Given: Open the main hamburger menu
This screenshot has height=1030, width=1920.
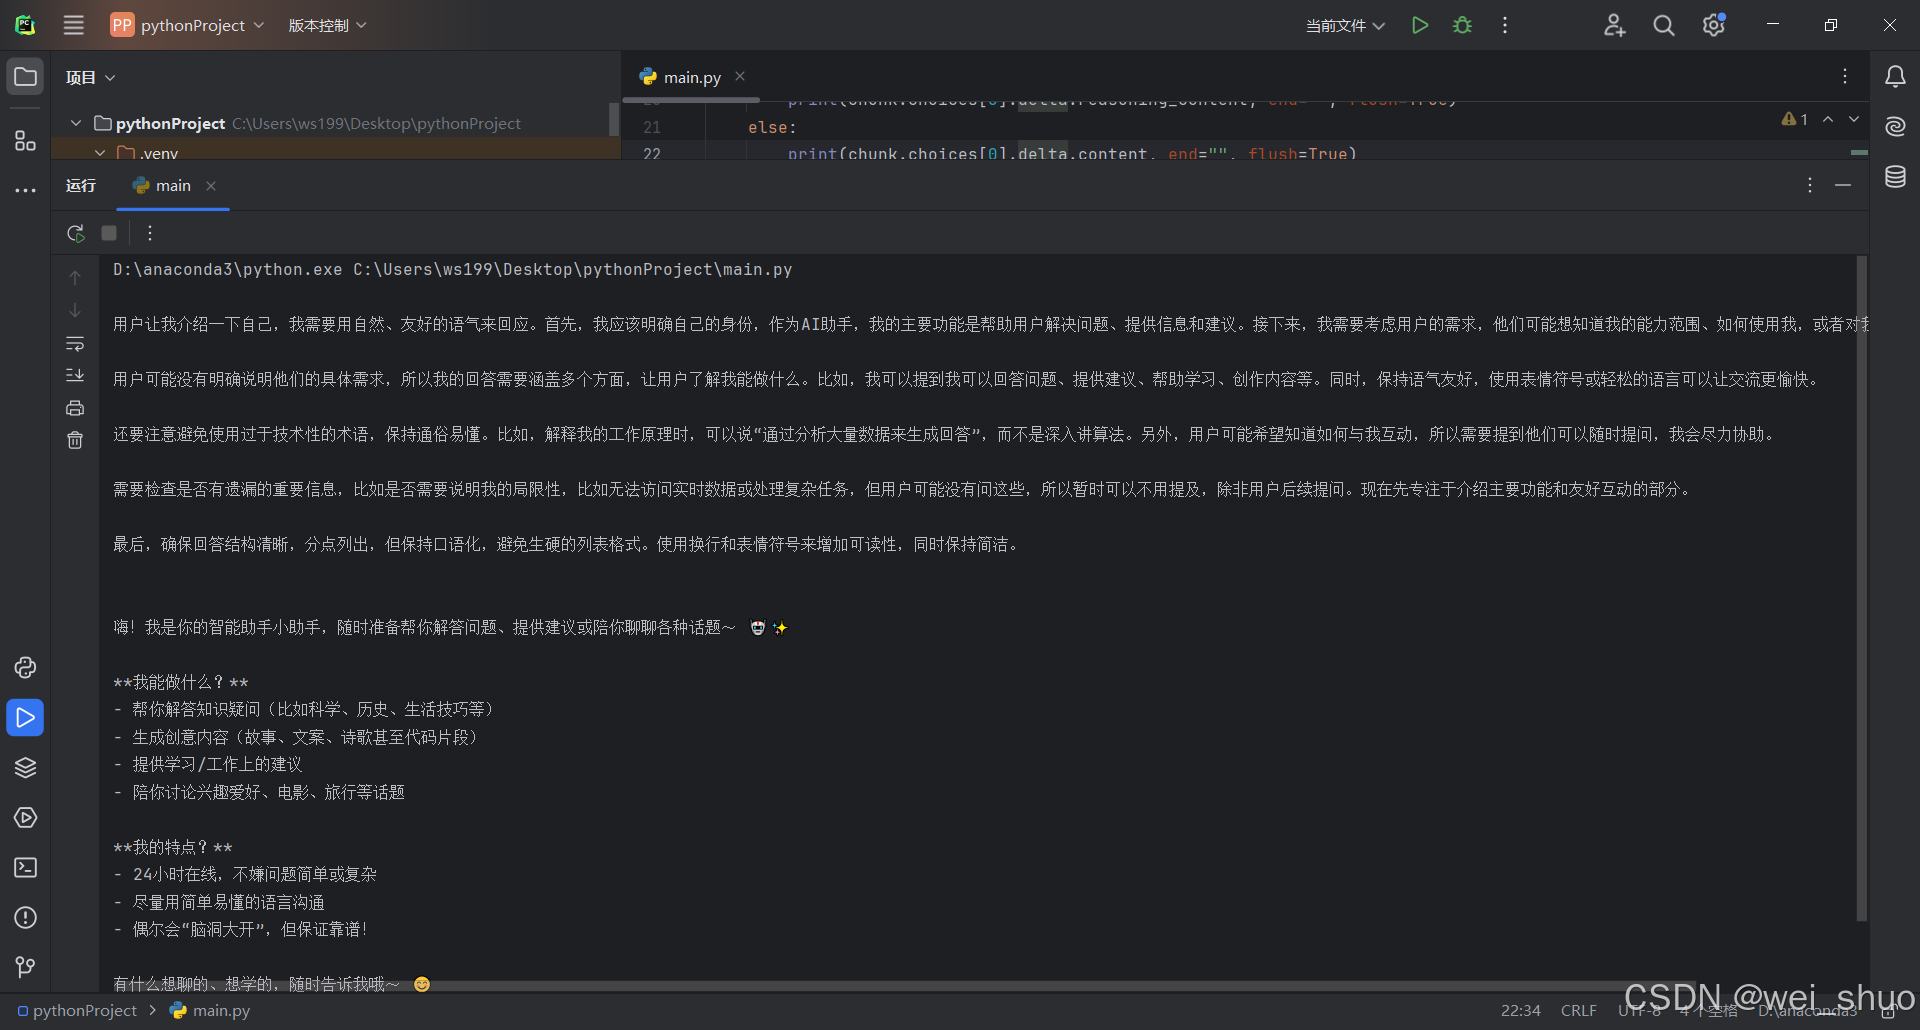Looking at the screenshot, I should click(x=74, y=25).
